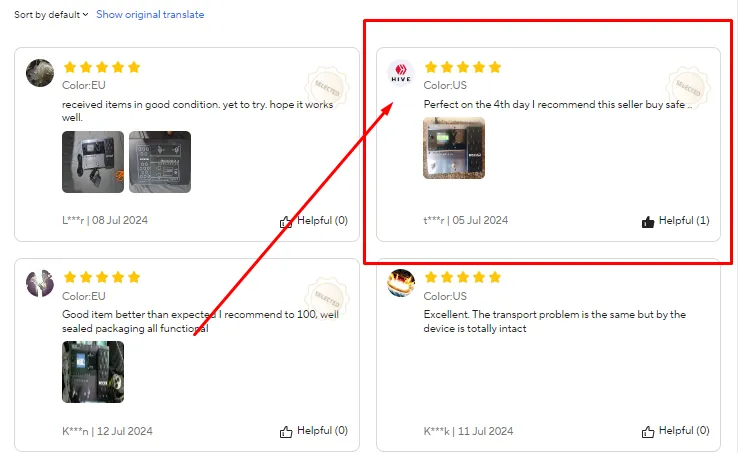The width and height of the screenshot is (738, 467).
Task: Open first photo in L***r's review
Action: pyautogui.click(x=93, y=162)
